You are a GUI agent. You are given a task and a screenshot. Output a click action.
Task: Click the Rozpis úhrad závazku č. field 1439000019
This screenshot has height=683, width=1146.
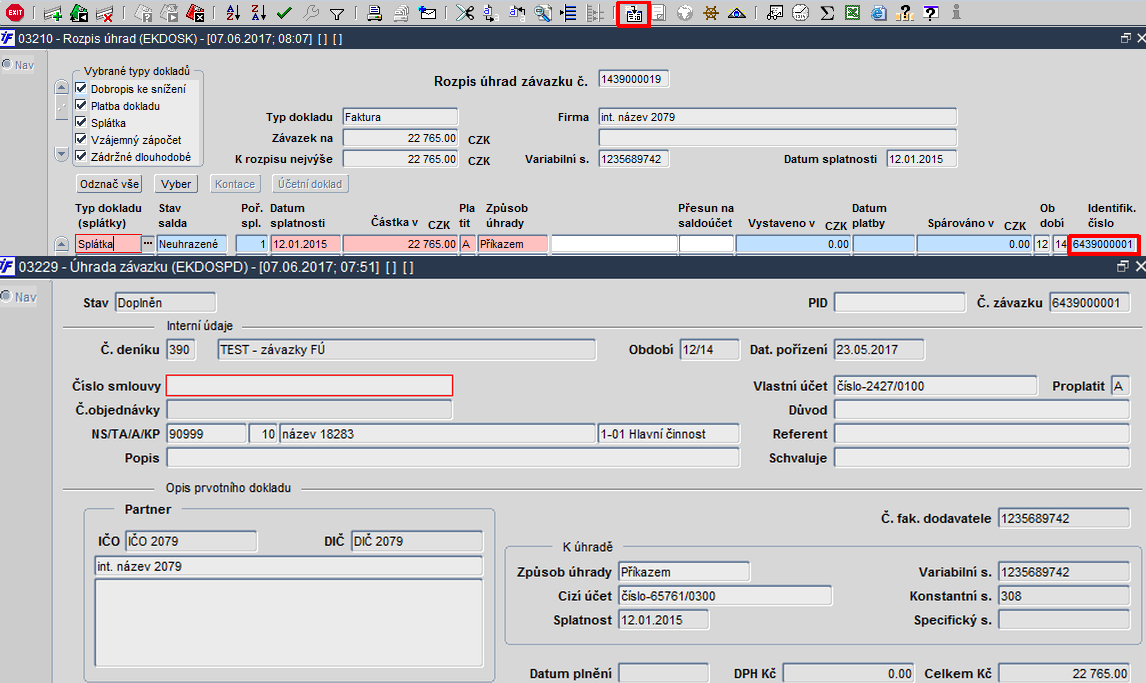pyautogui.click(x=634, y=79)
